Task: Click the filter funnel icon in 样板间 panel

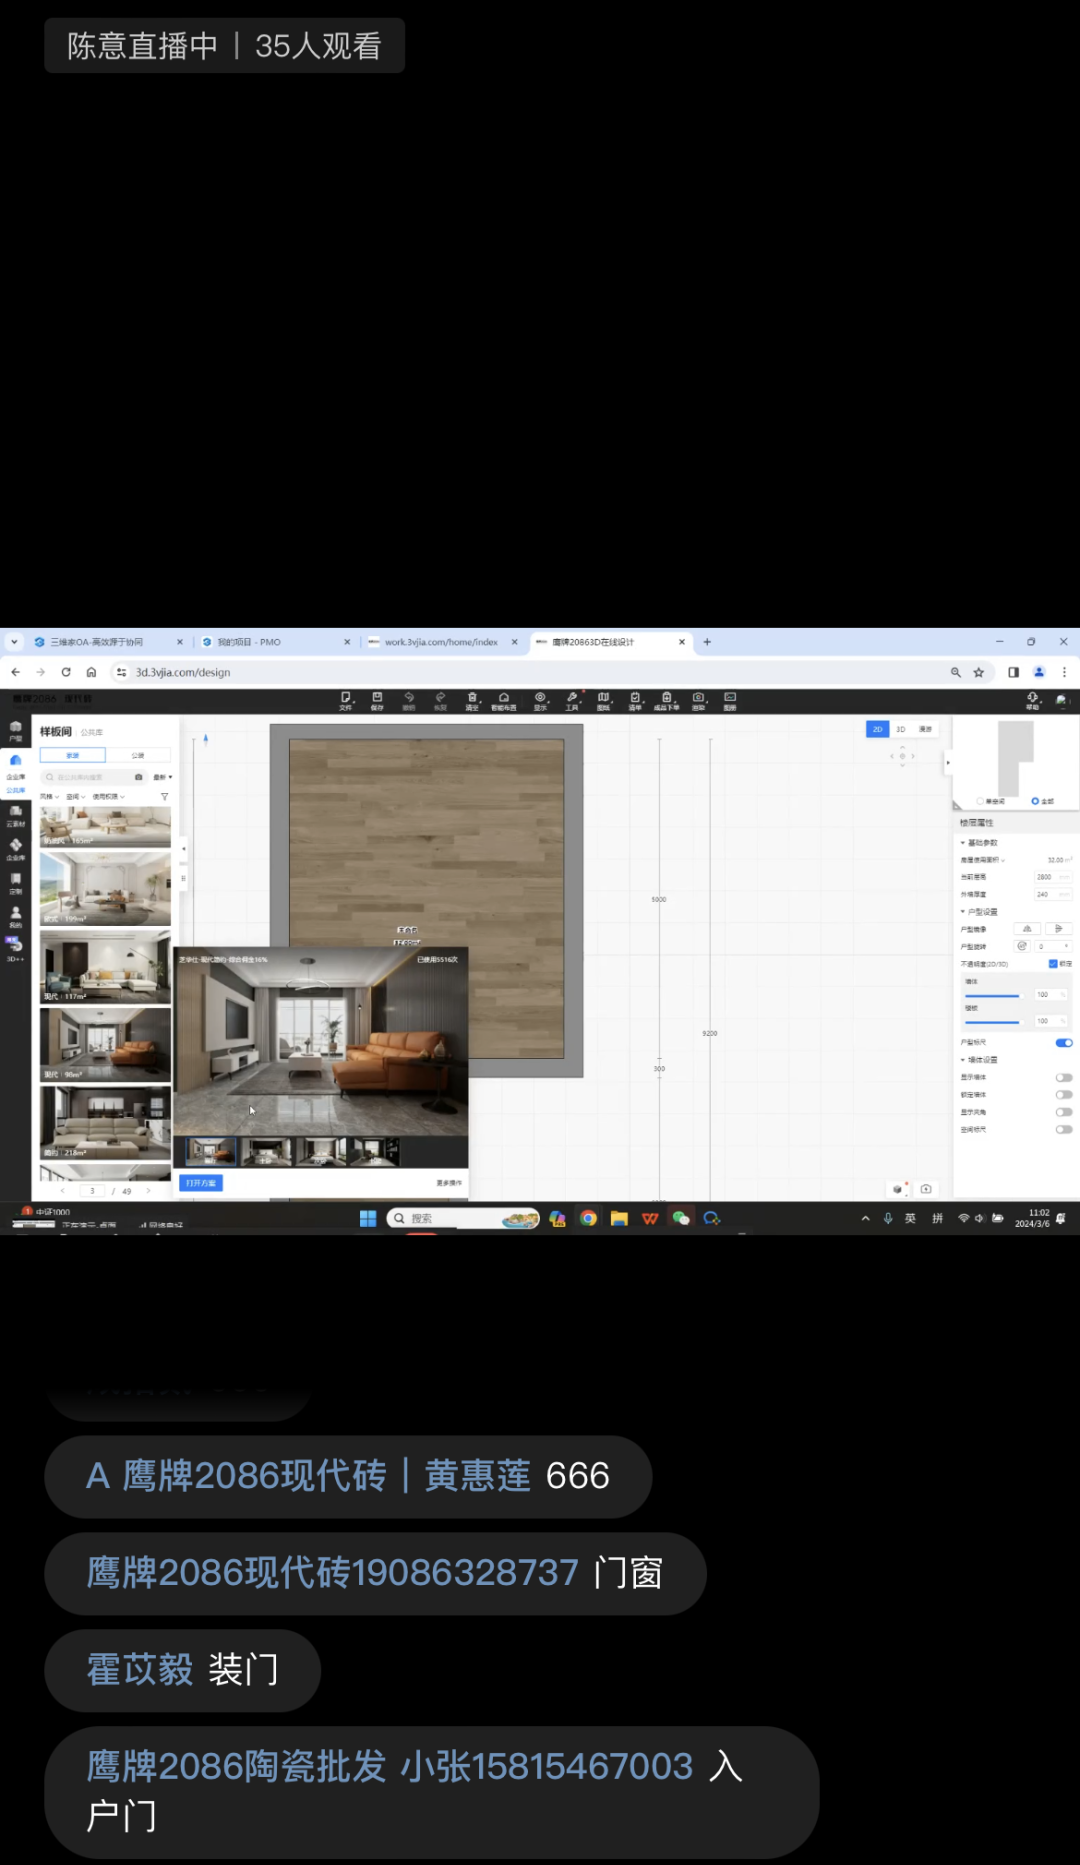Action: (165, 797)
